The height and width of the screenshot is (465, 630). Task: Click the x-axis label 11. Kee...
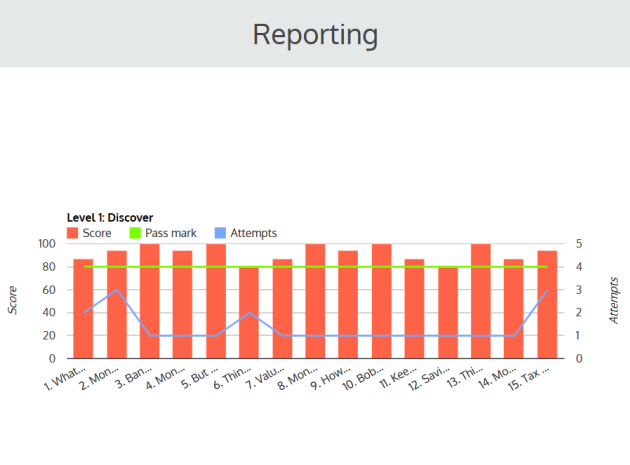(x=398, y=377)
